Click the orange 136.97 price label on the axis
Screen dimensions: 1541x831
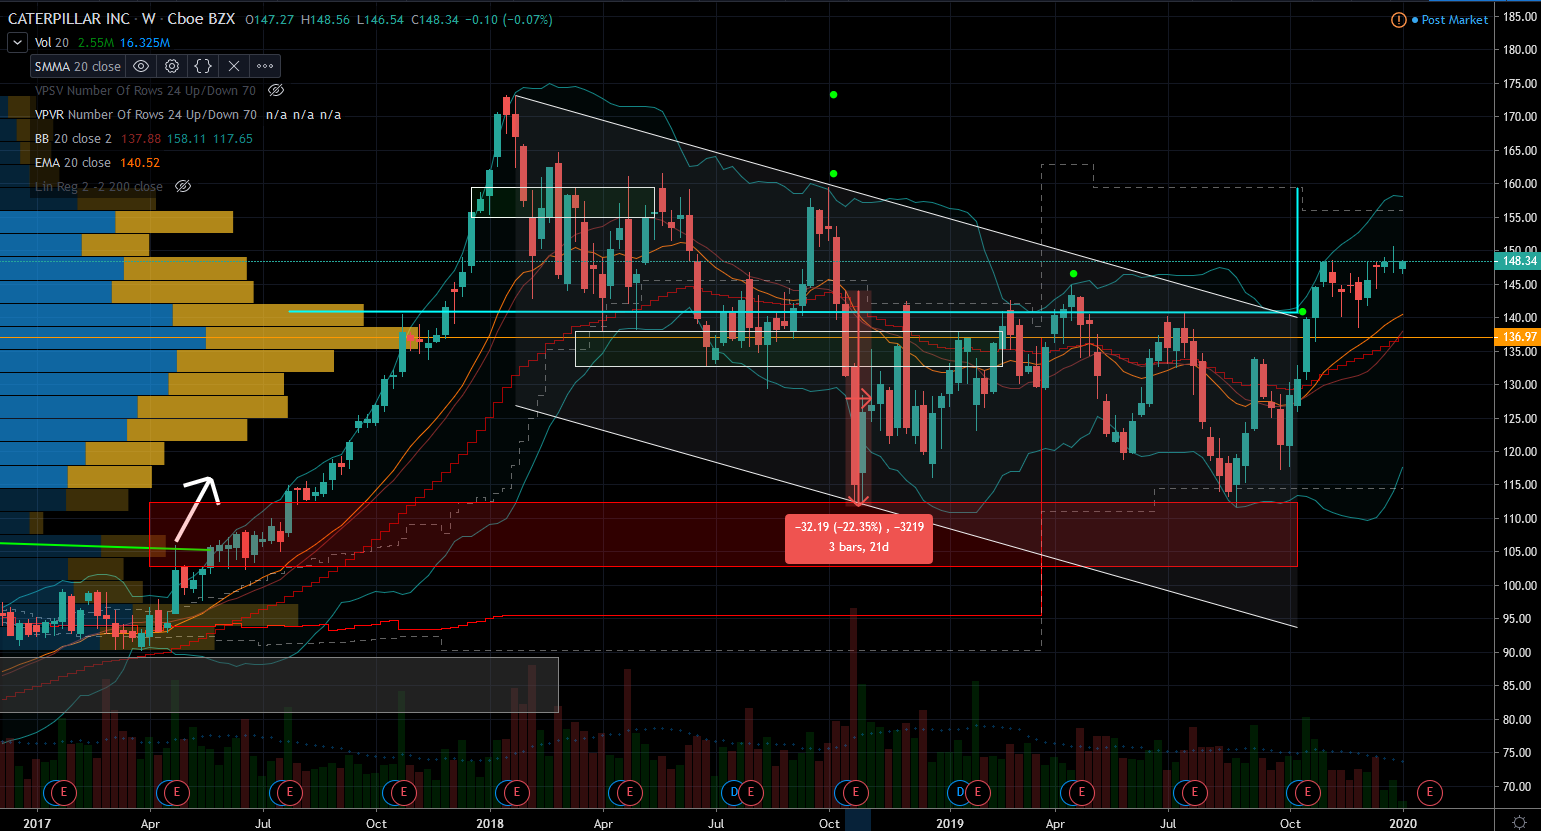click(1518, 337)
